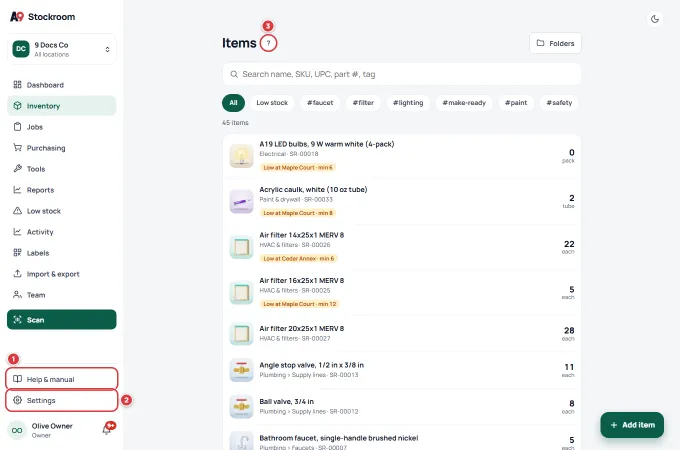Click Air filter 14x25x1 thumbnail
This screenshot has height=450, width=680.
click(x=241, y=247)
